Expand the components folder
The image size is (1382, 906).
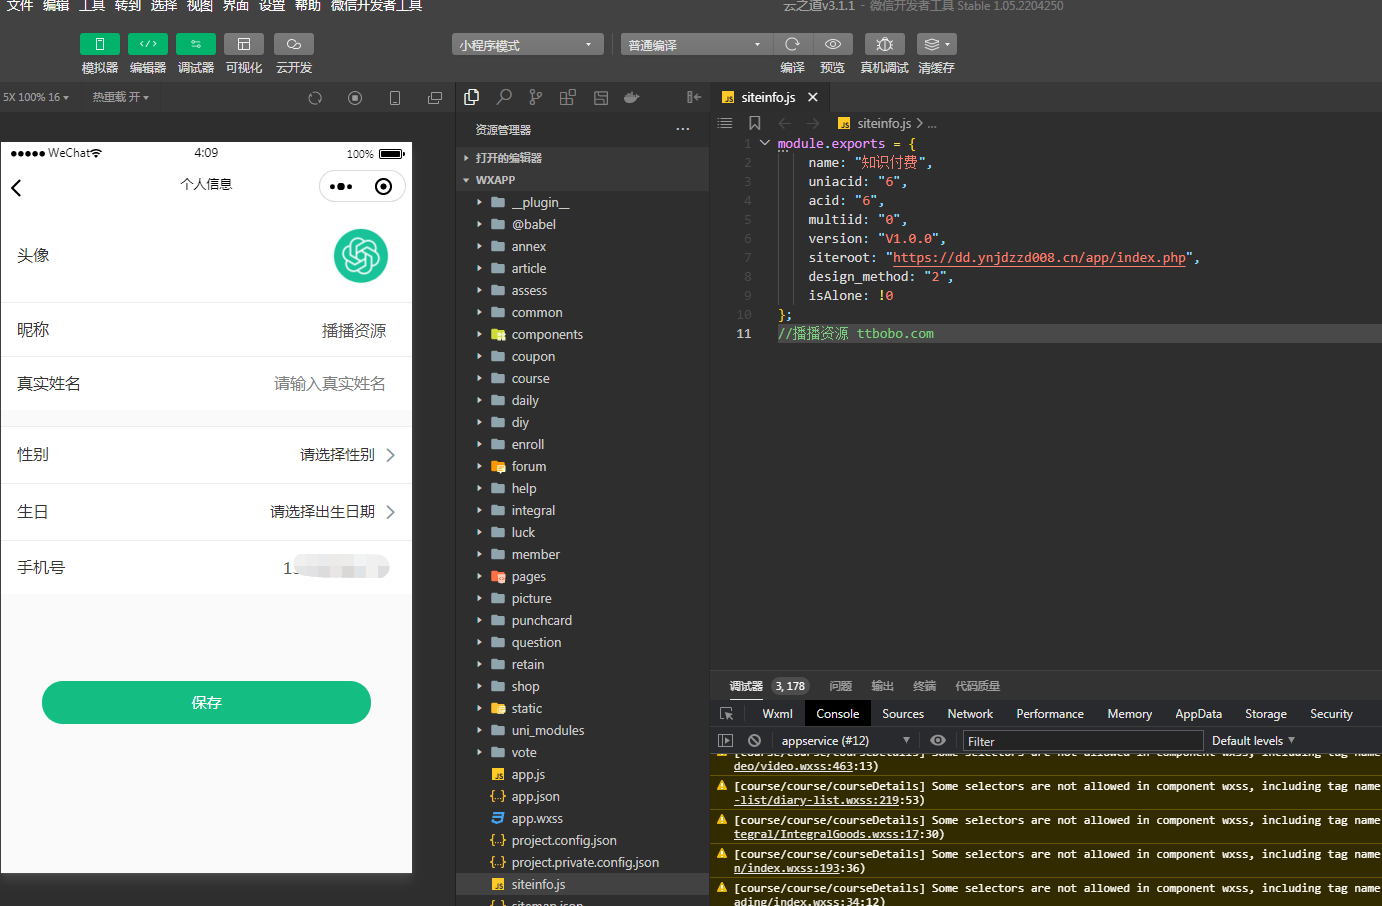point(582,334)
